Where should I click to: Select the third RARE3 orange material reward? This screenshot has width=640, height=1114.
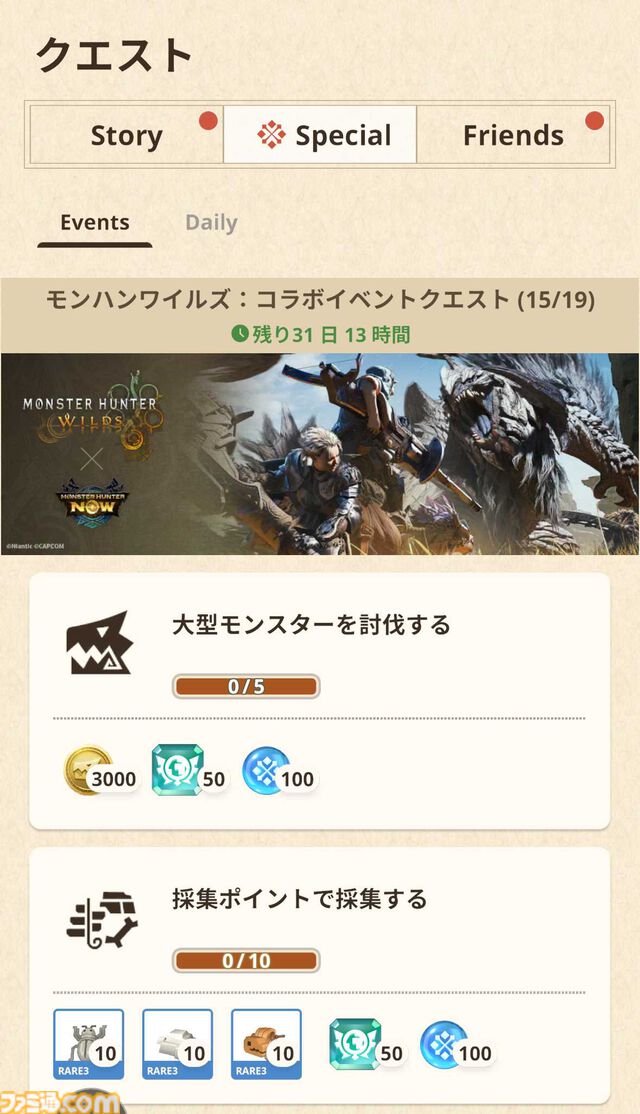point(266,1044)
